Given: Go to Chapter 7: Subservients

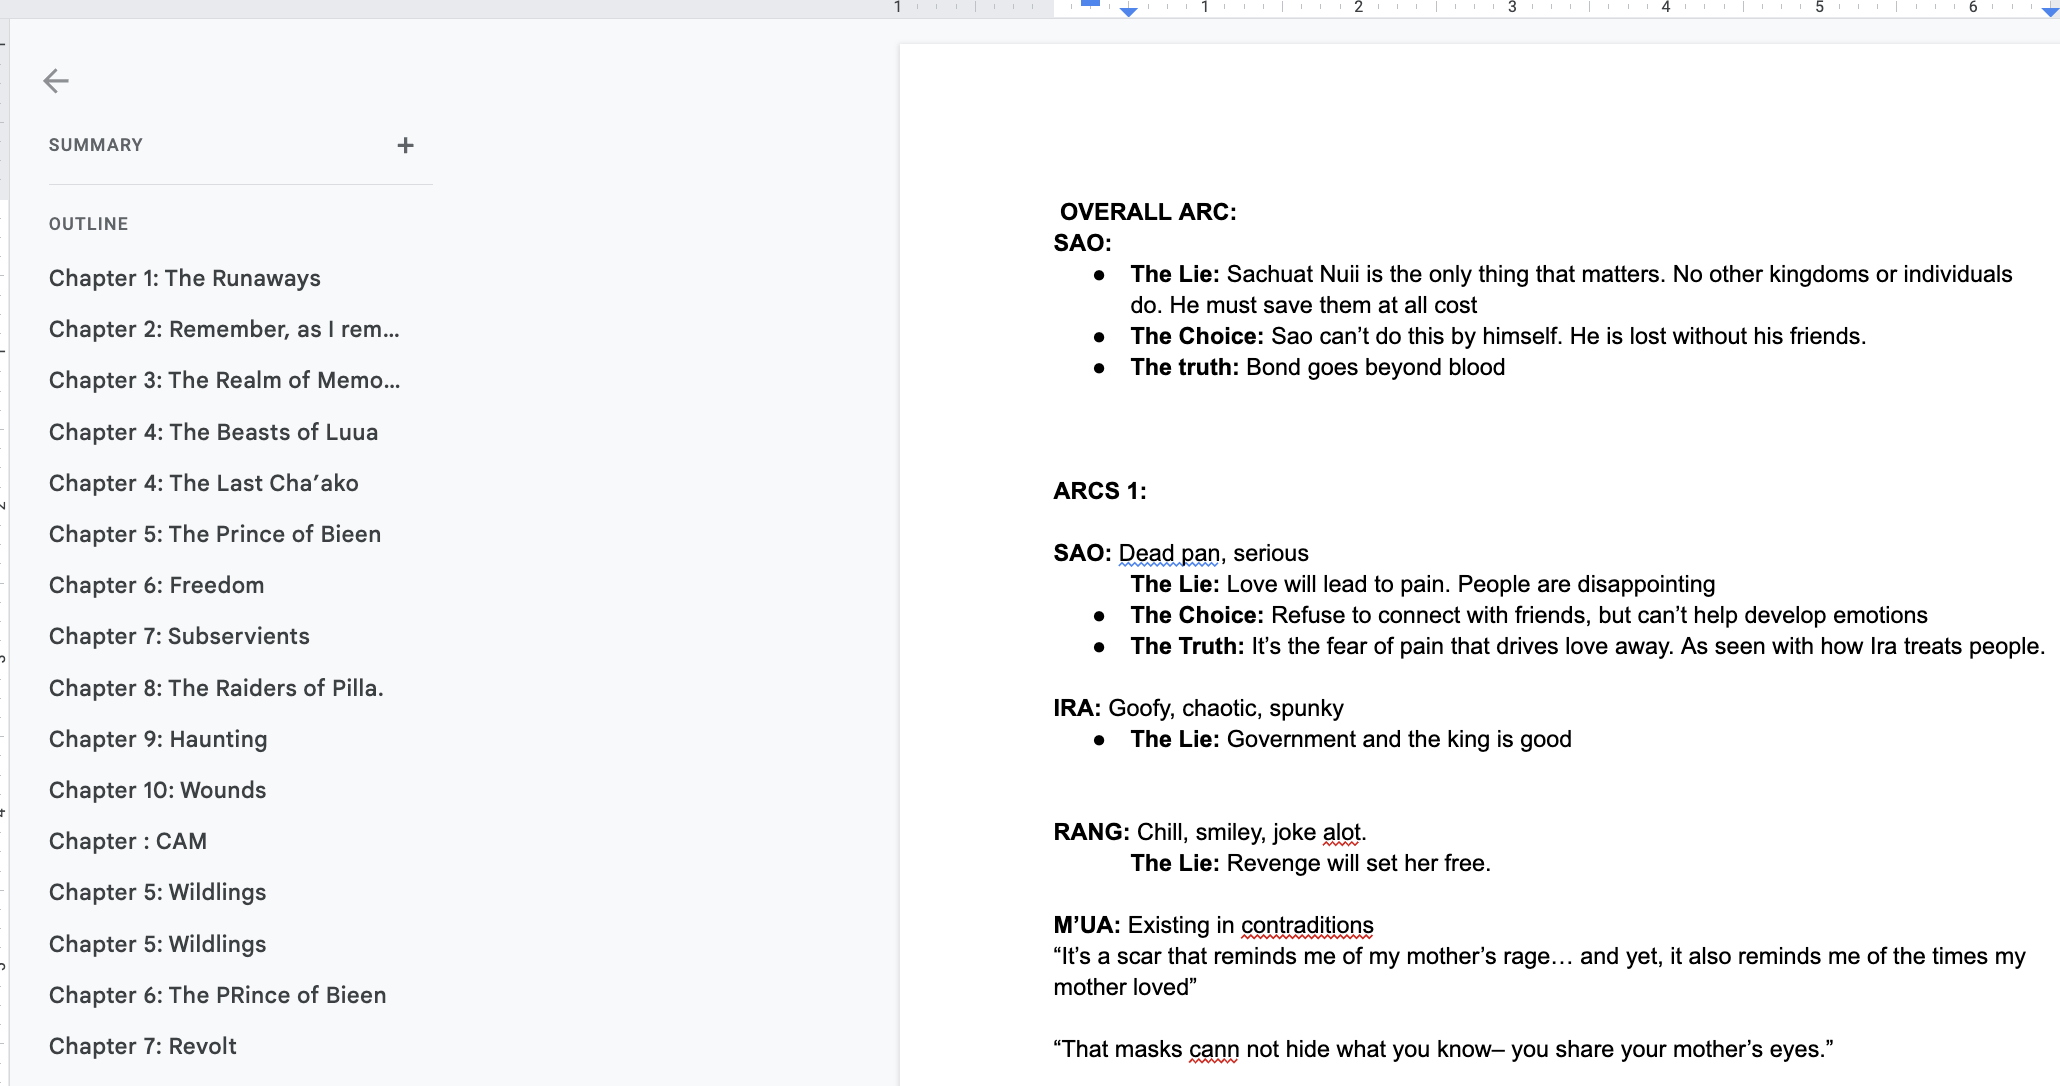Looking at the screenshot, I should click(x=179, y=636).
